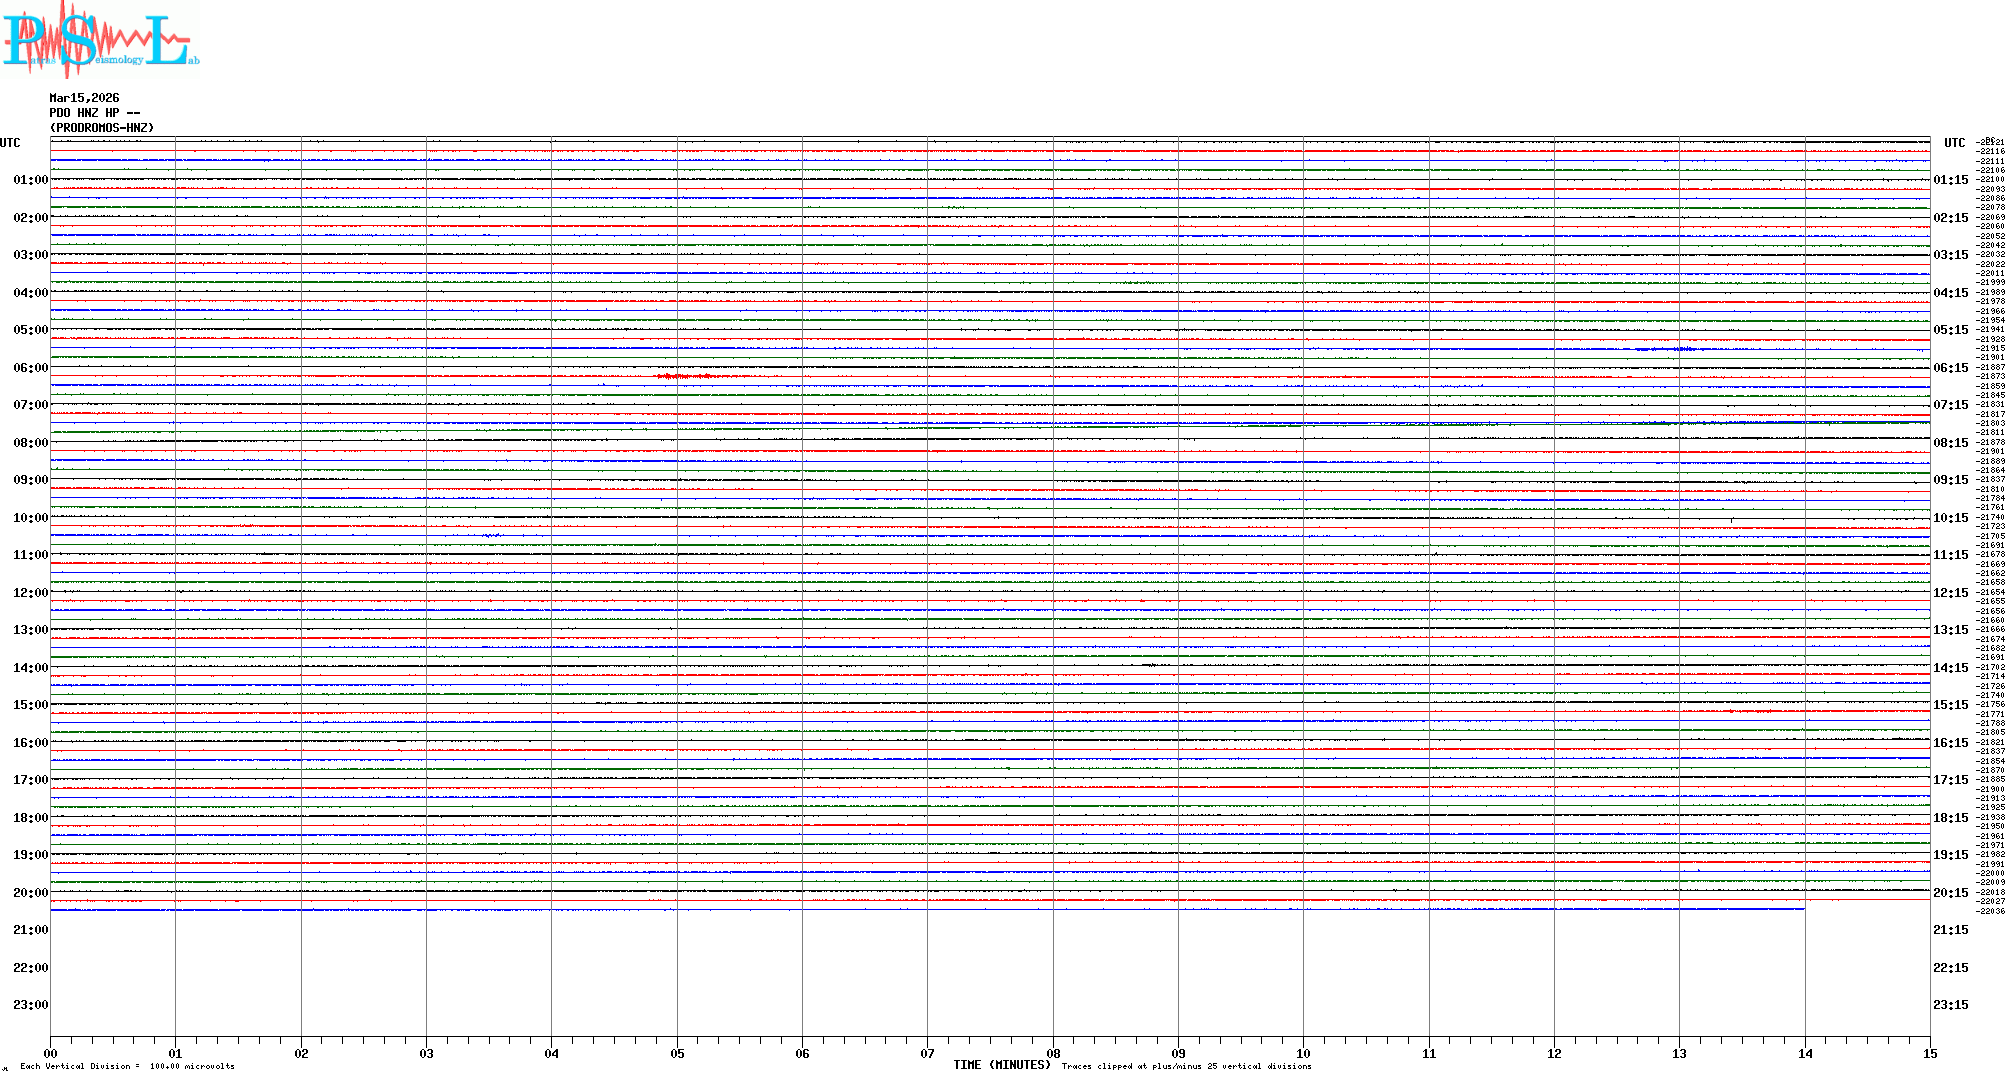Click the TIME (MINUTES) axis title
The image size is (2010, 1080).
pos(1001,1065)
